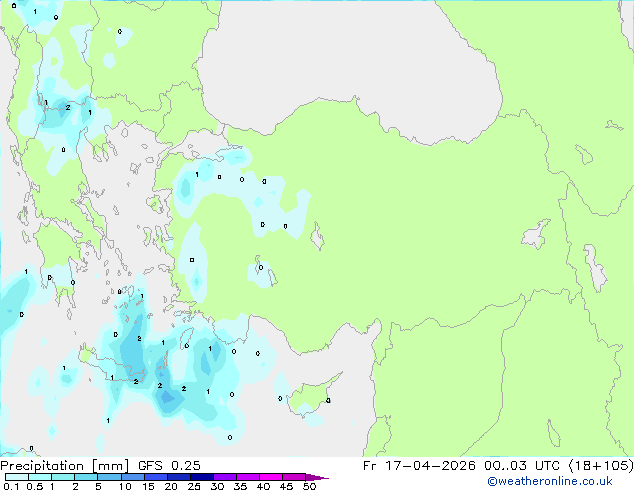
Task: Select the 30–35 mm purple legend swatch
Action: pyautogui.click(x=225, y=477)
